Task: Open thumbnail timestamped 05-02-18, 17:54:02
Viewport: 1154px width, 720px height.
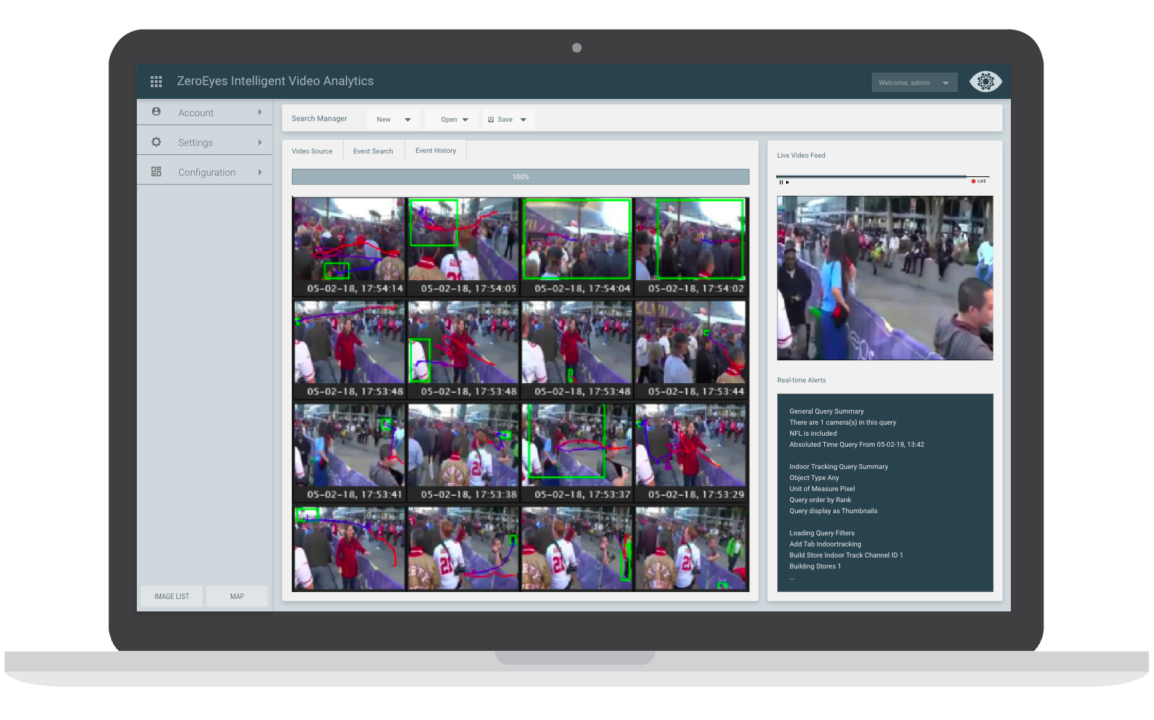Action: click(691, 247)
